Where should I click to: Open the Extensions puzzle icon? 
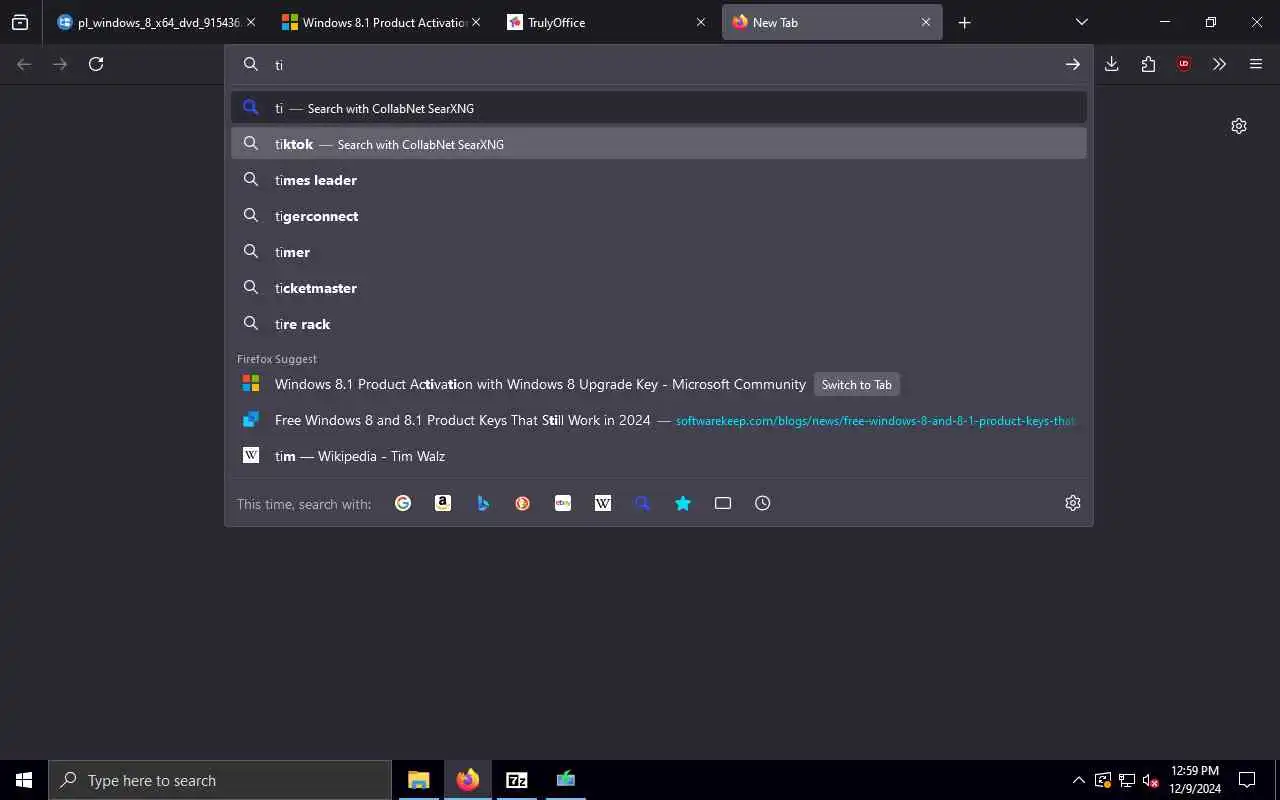1148,64
